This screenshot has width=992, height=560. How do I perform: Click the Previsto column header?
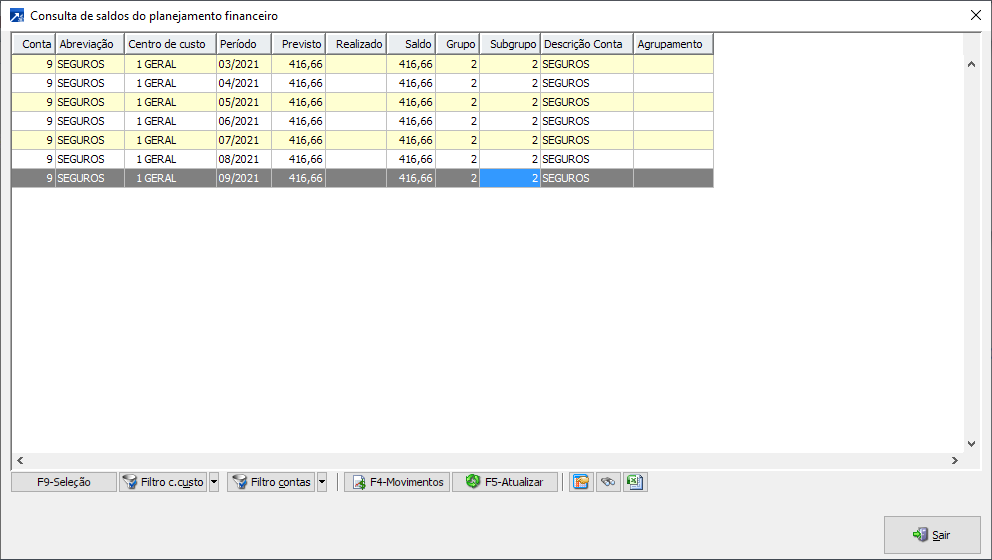click(299, 44)
